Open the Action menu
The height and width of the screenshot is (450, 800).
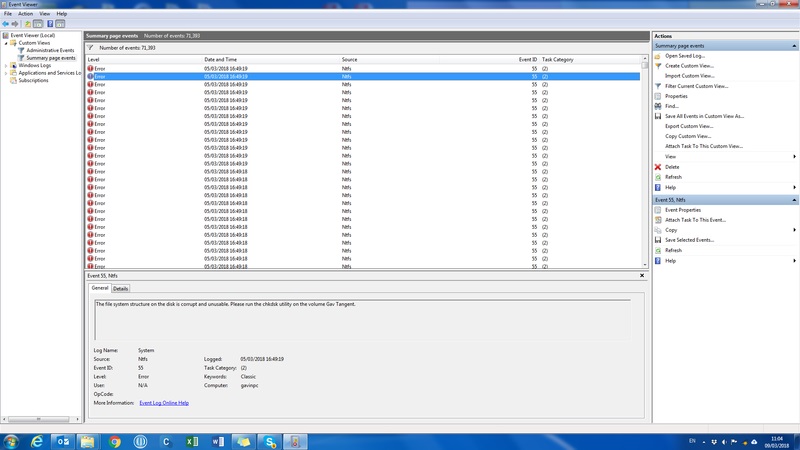click(25, 13)
